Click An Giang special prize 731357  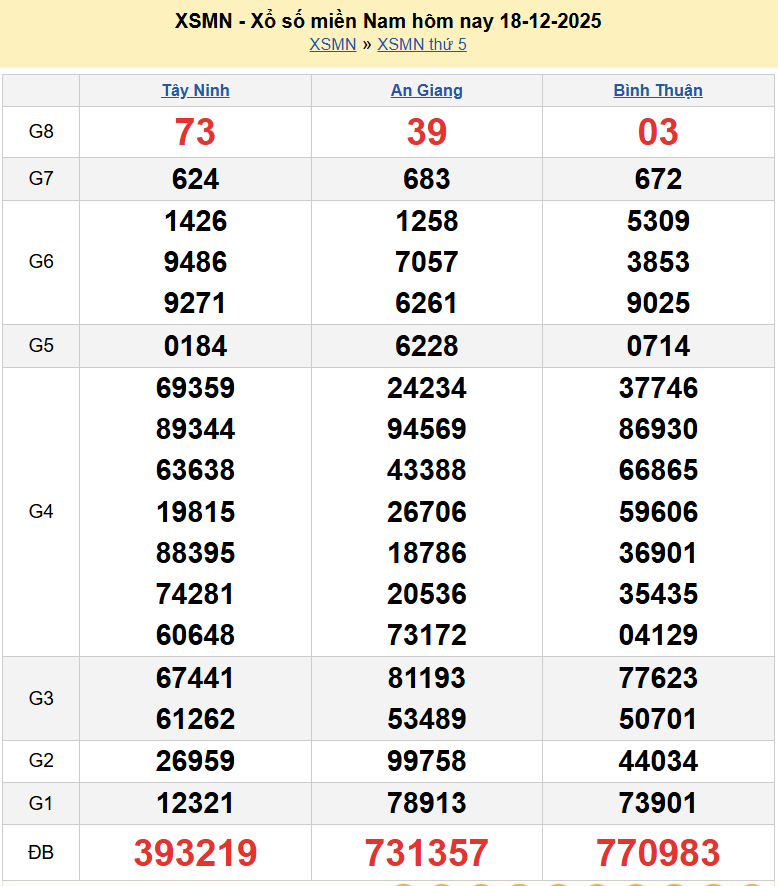point(426,853)
